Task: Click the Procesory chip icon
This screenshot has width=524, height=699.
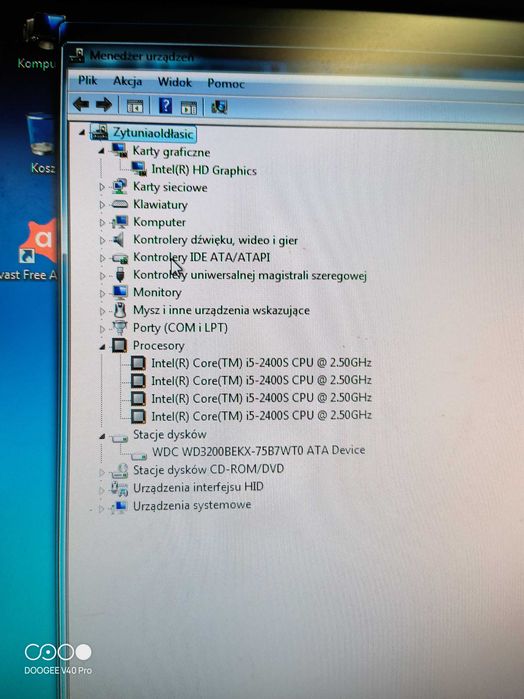Action: (119, 345)
